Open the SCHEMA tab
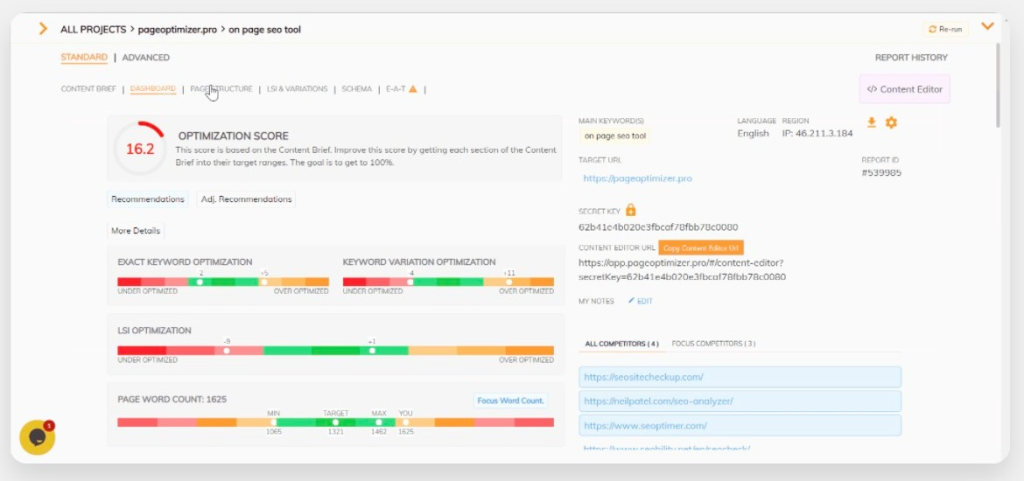 357,89
